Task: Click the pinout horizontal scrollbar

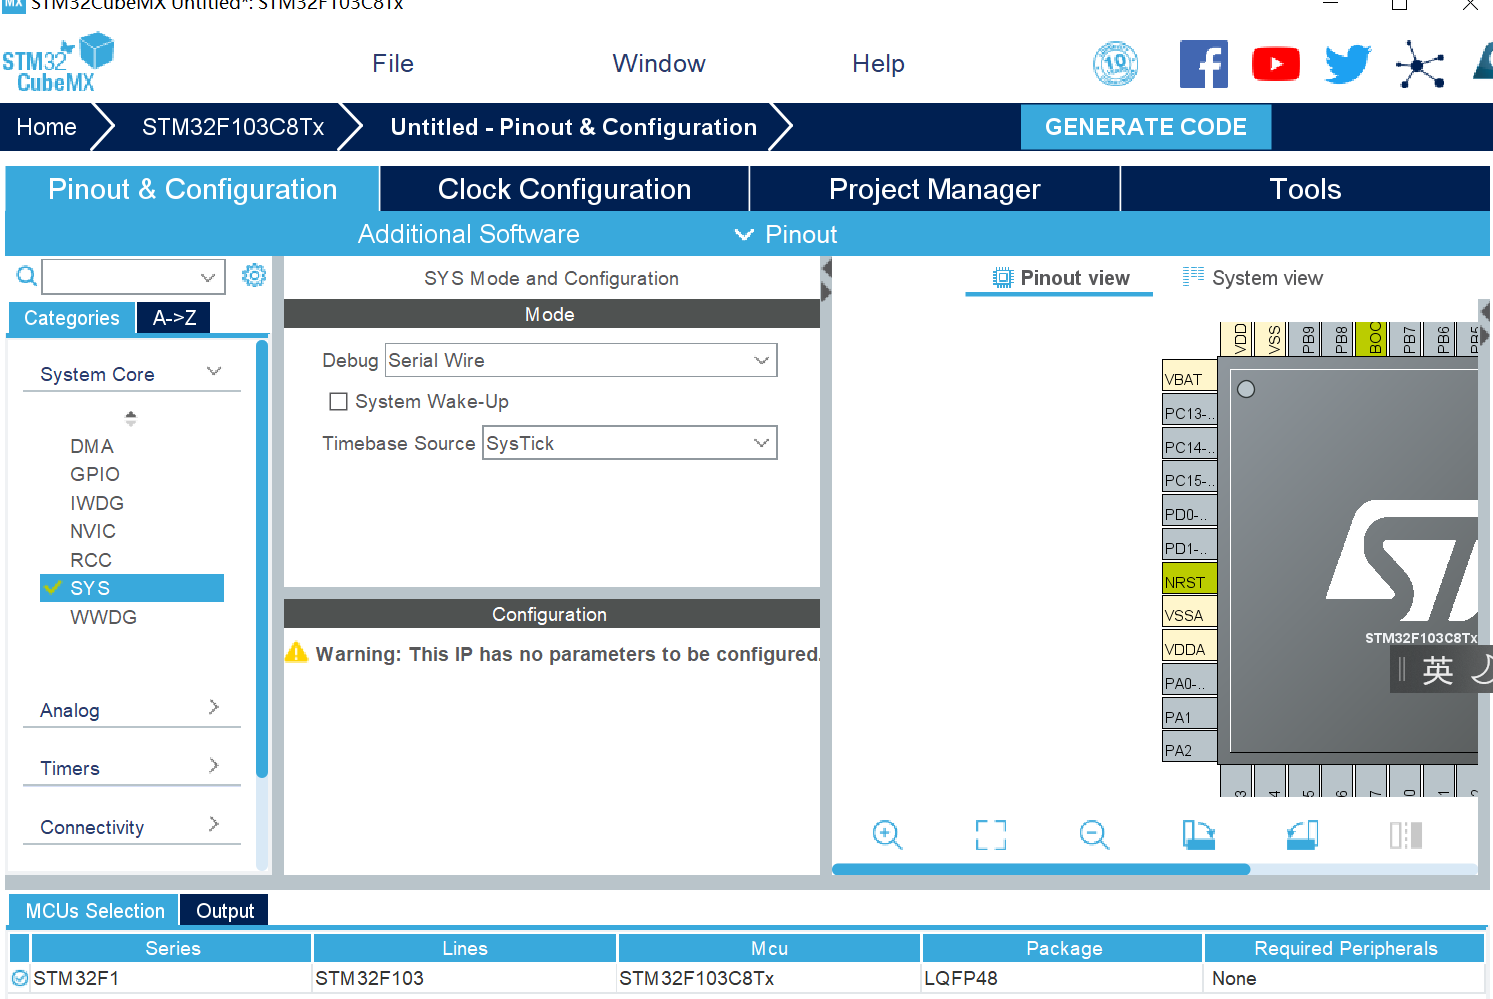Action: tap(1041, 869)
